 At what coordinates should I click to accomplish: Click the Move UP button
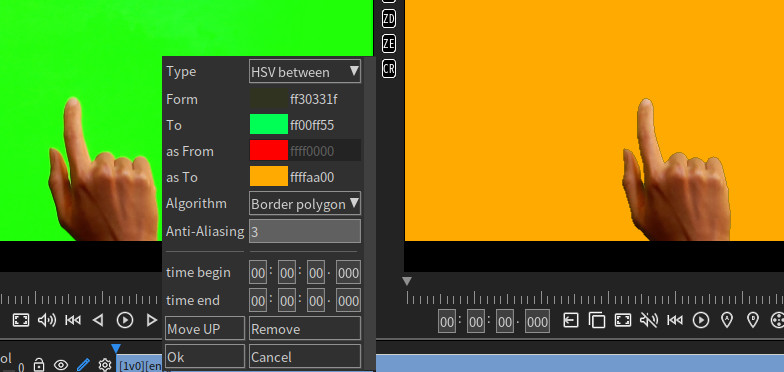[x=205, y=328]
